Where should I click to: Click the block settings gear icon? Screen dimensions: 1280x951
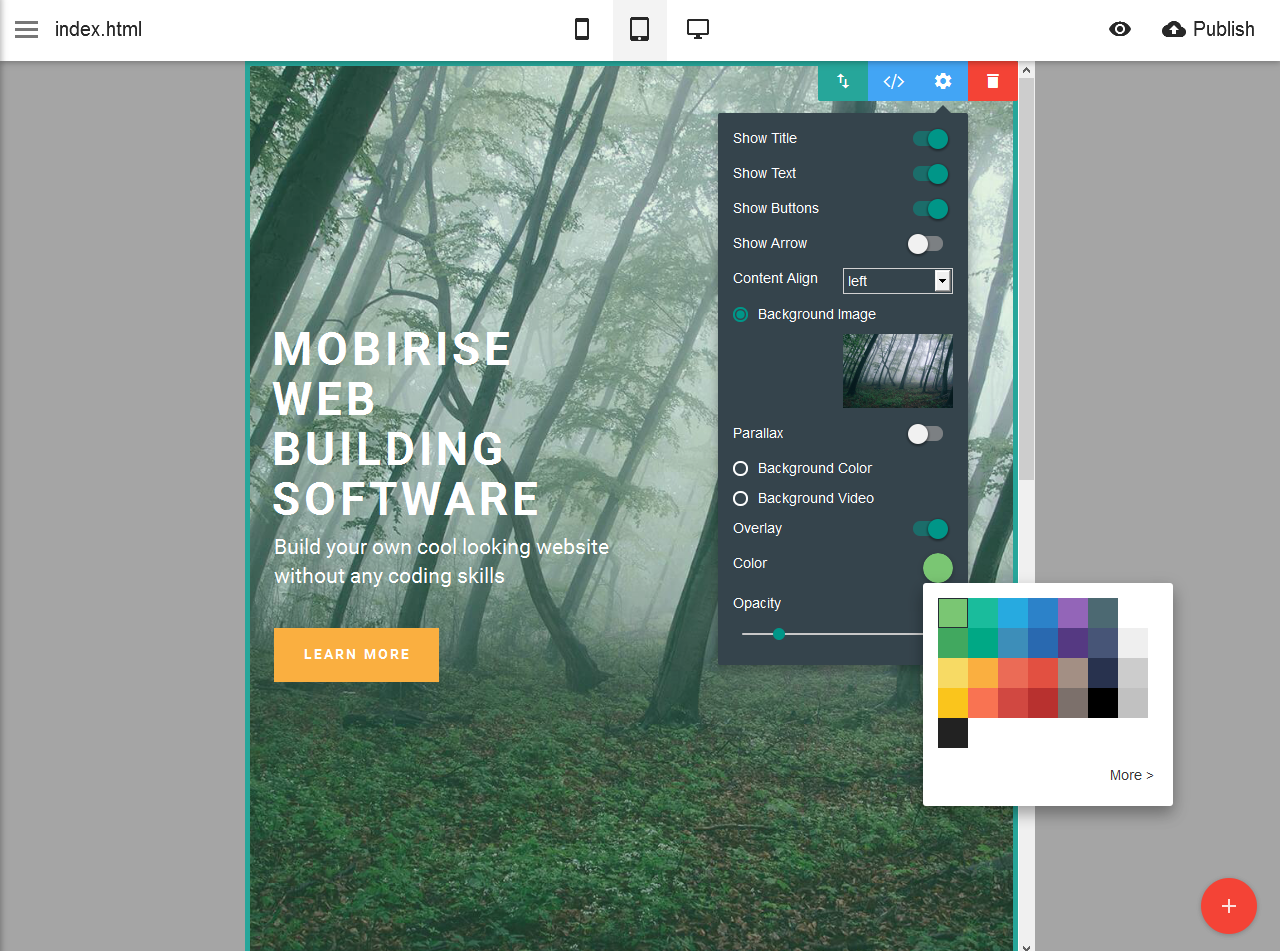coord(943,81)
